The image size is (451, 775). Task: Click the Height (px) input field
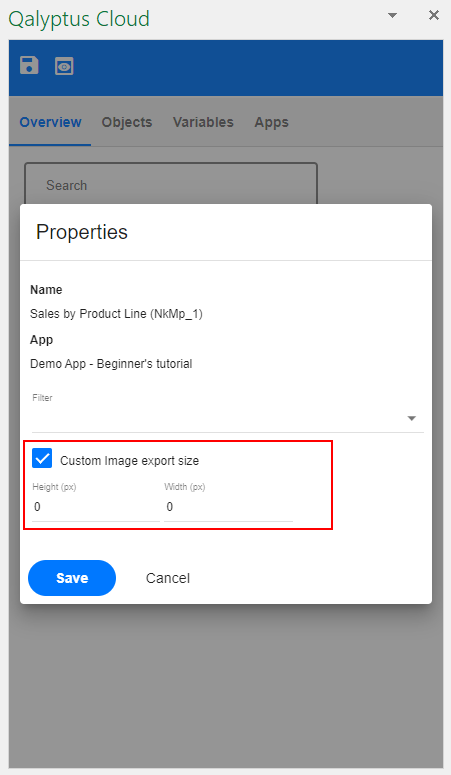[x=96, y=507]
